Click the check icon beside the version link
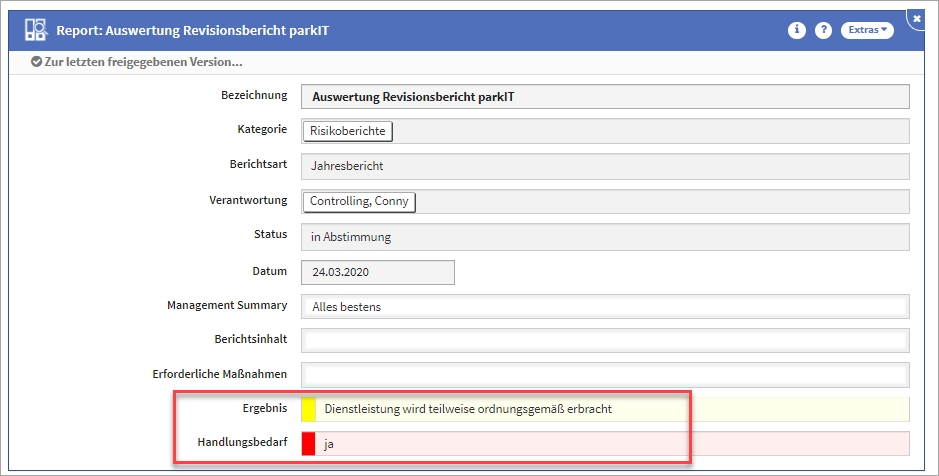 click(36, 62)
